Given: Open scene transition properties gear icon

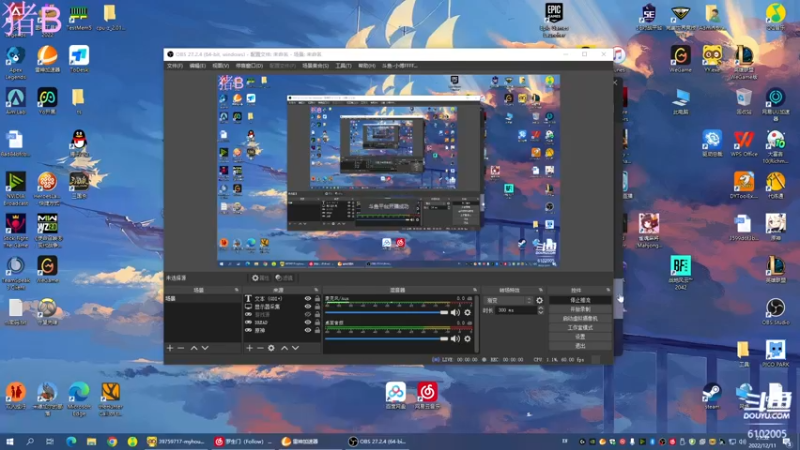Looking at the screenshot, I should (x=540, y=301).
